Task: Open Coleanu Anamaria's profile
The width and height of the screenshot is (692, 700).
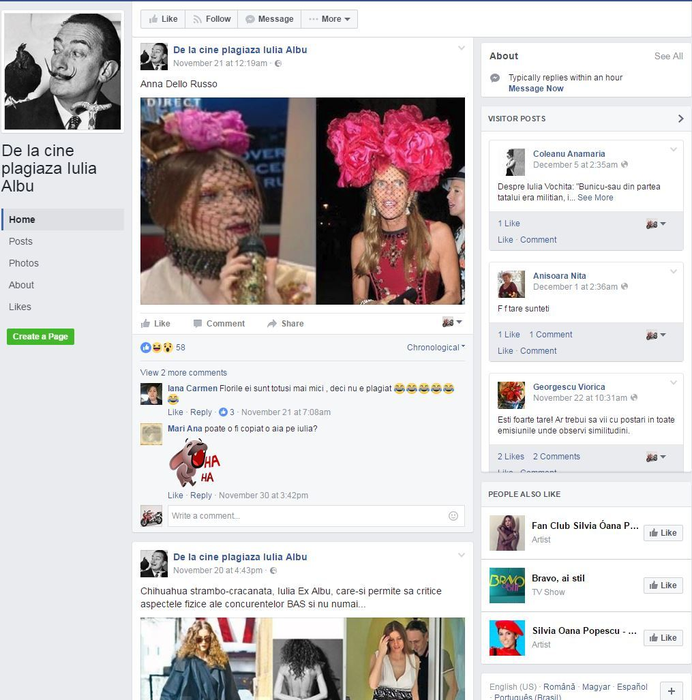Action: (569, 154)
